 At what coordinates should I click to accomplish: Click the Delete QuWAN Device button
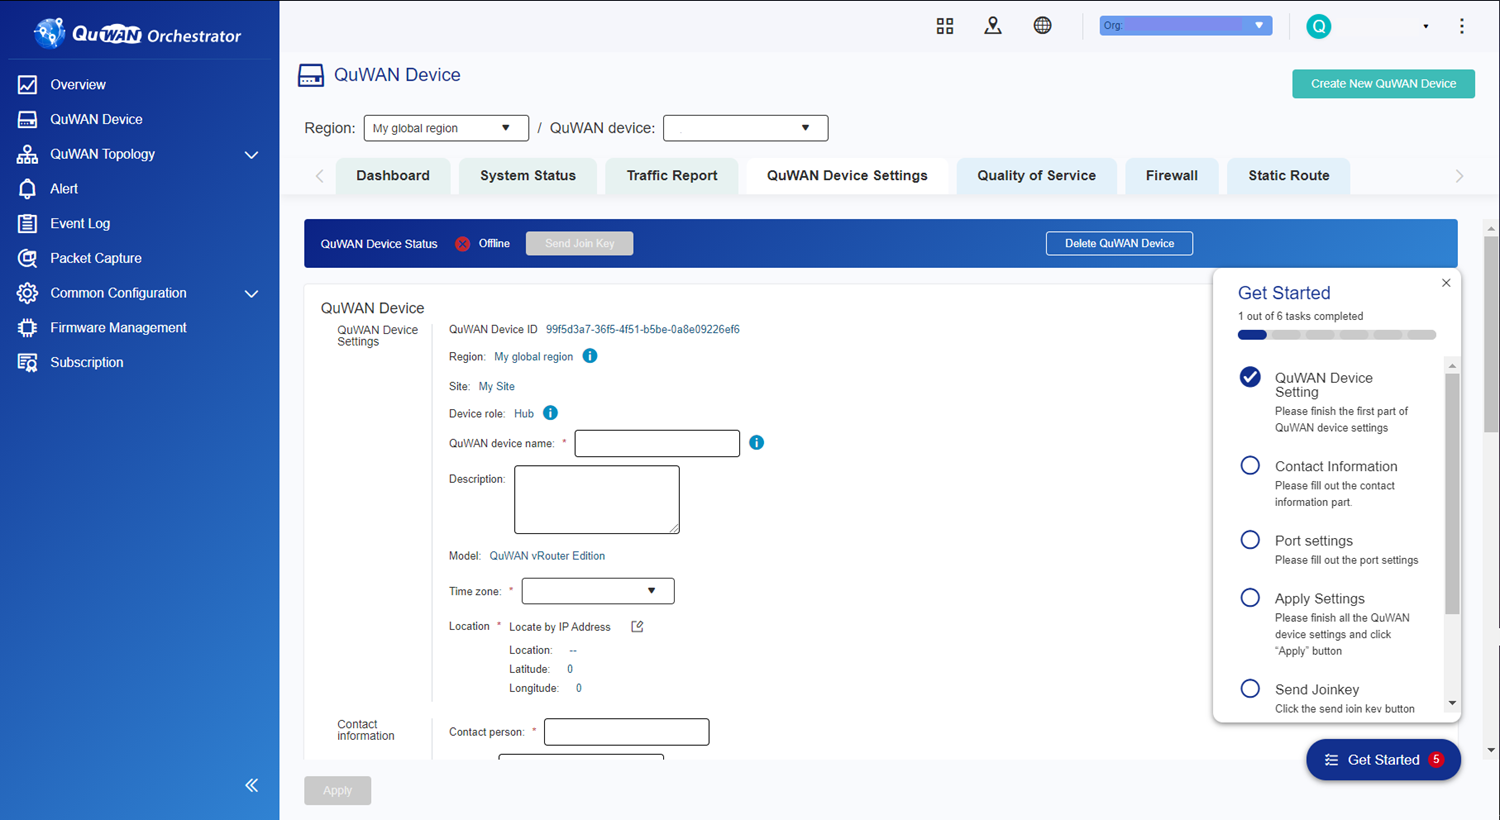[x=1119, y=244]
